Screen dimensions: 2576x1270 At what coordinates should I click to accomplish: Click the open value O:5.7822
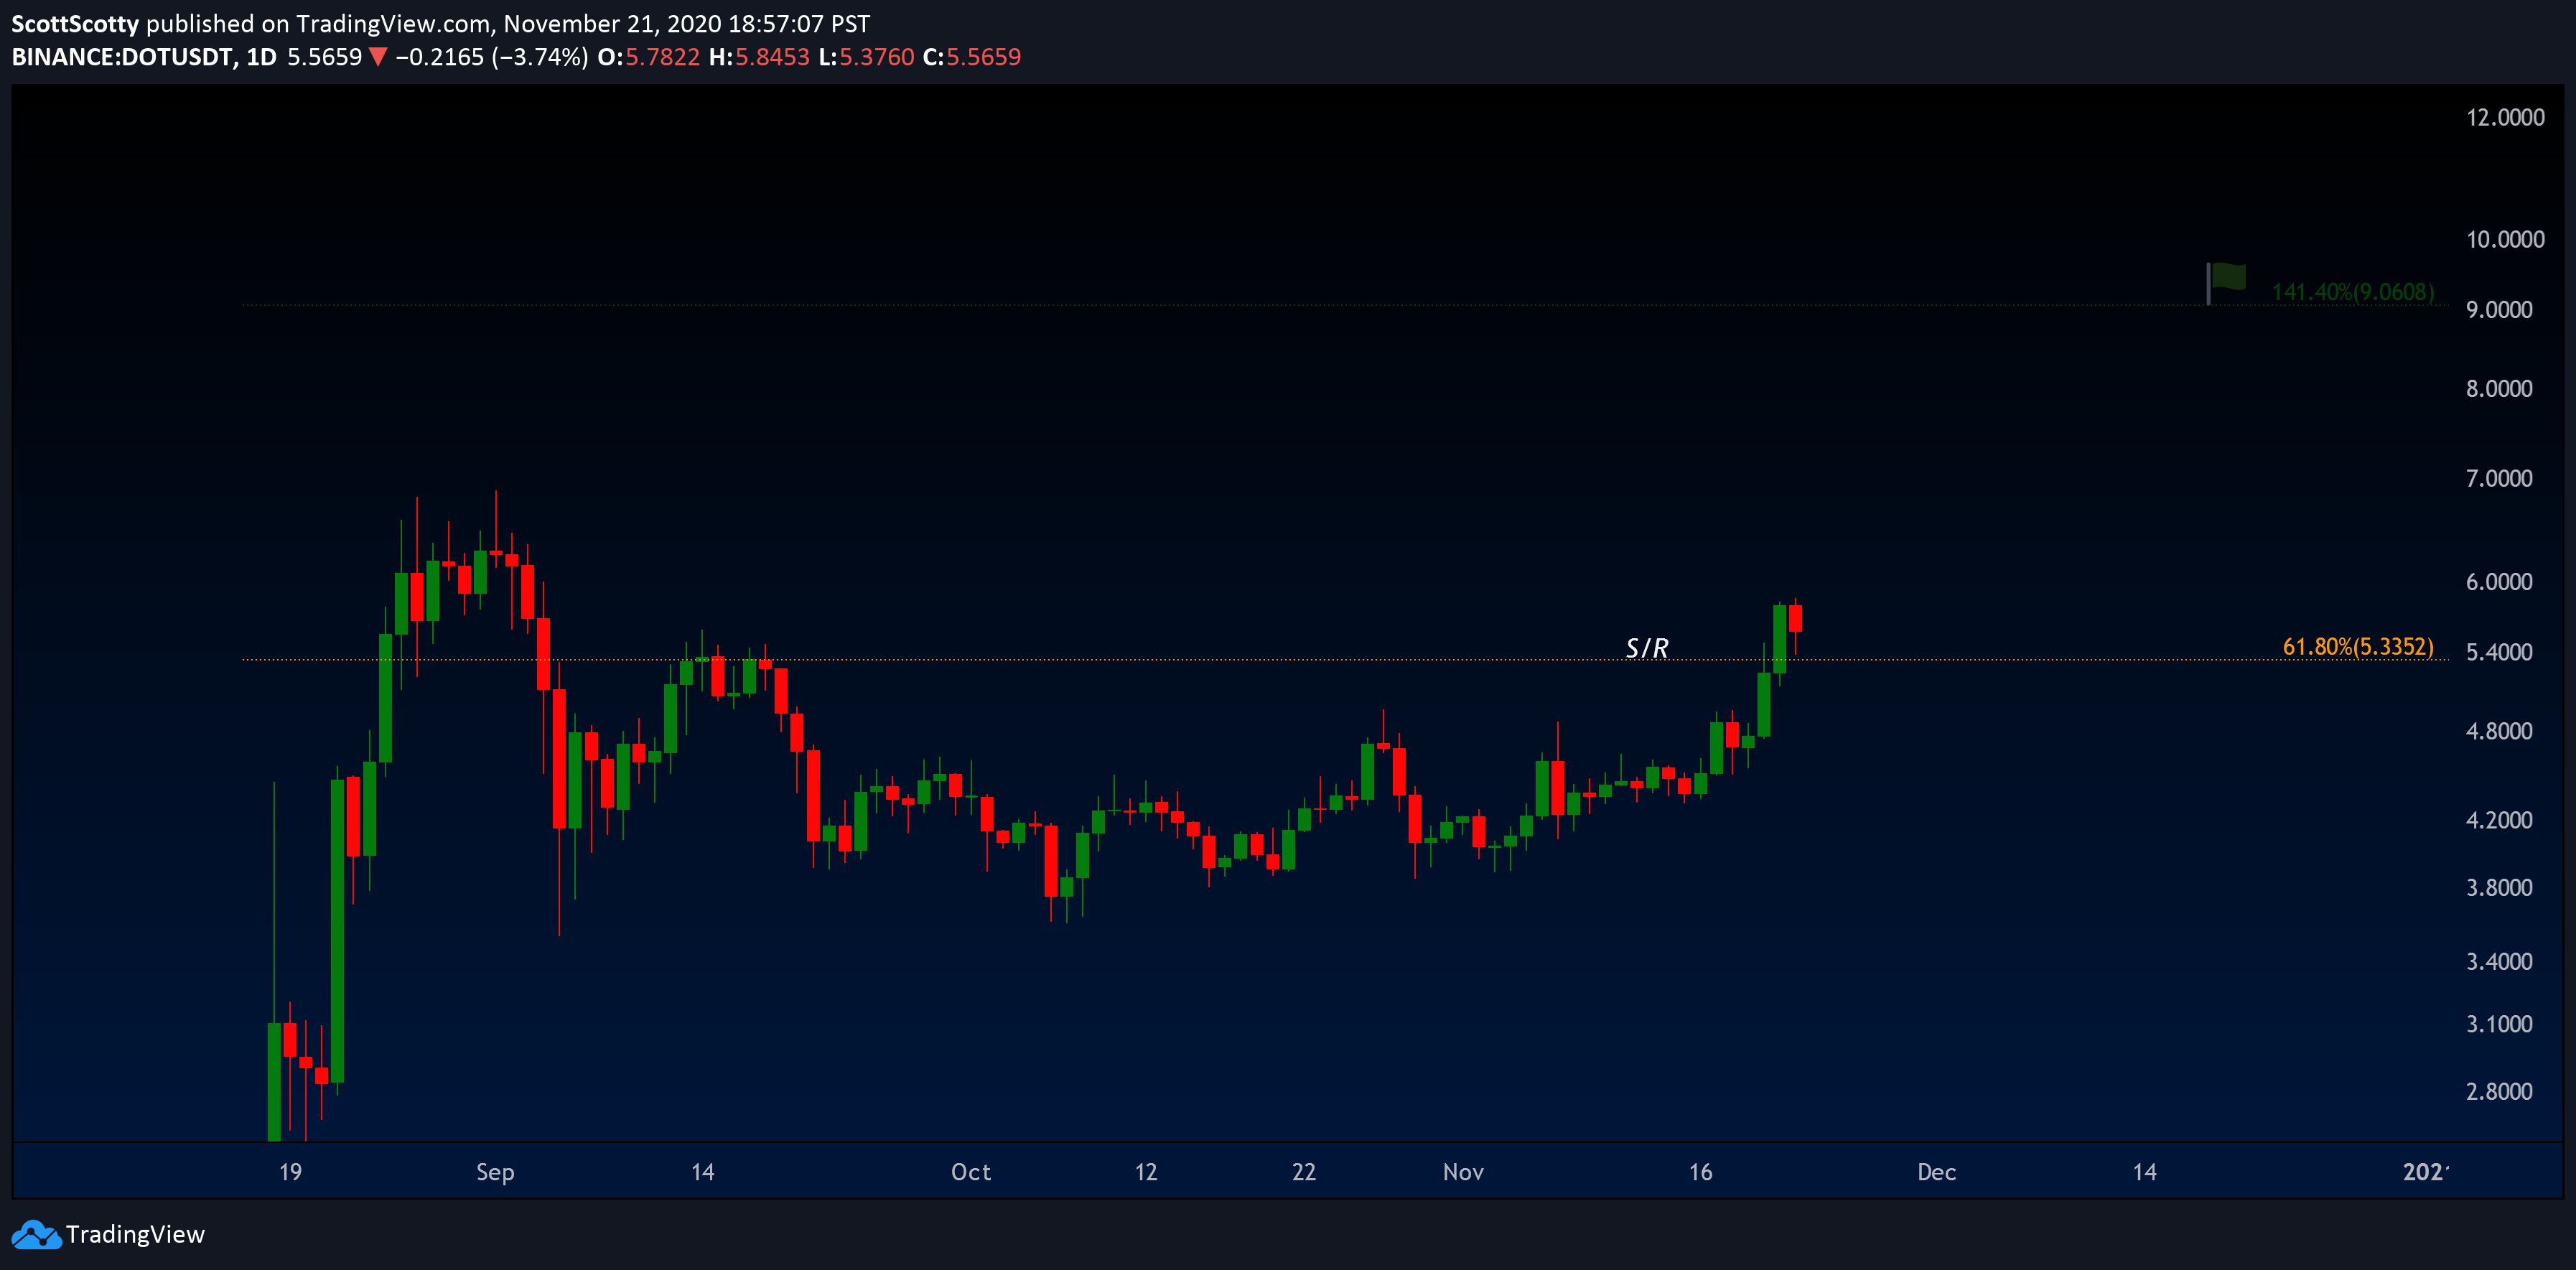click(x=648, y=57)
